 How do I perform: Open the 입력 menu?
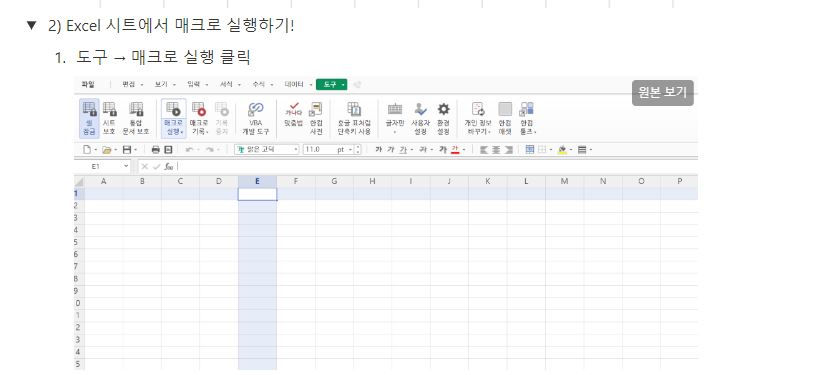pyautogui.click(x=193, y=84)
